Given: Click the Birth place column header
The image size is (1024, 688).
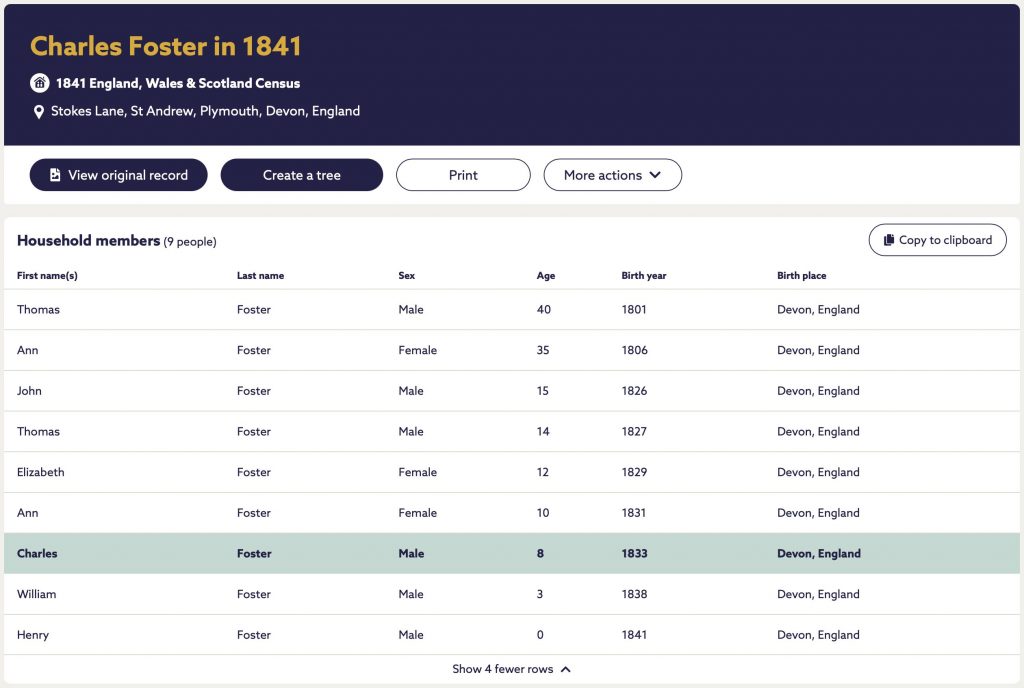Looking at the screenshot, I should point(801,275).
